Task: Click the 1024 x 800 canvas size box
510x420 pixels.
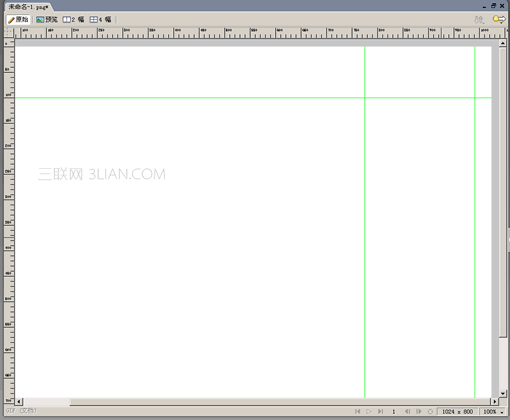Action: (457, 412)
